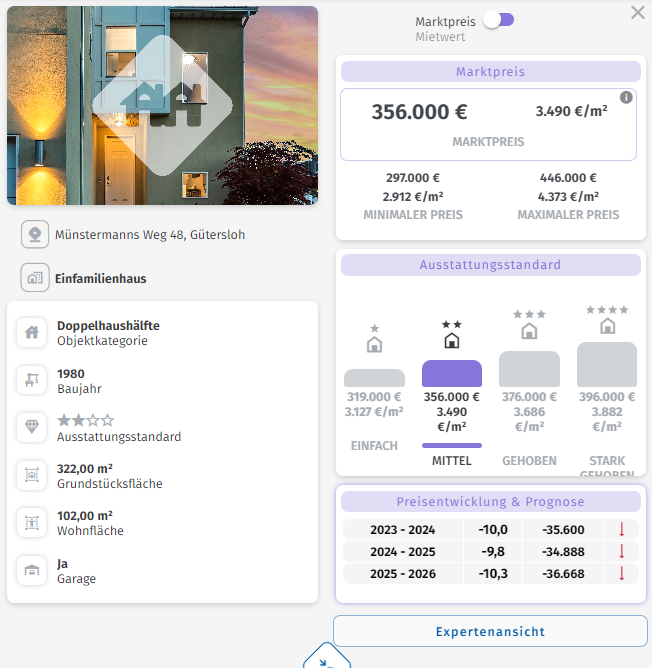Viewport: 652px width, 668px height.
Task: Click the Ausstattungsstandard section header
Action: point(490,265)
